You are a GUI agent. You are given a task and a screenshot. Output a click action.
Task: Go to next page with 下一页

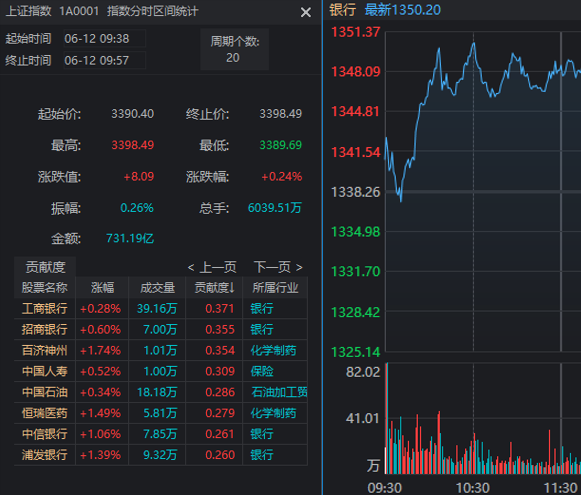pyautogui.click(x=278, y=267)
